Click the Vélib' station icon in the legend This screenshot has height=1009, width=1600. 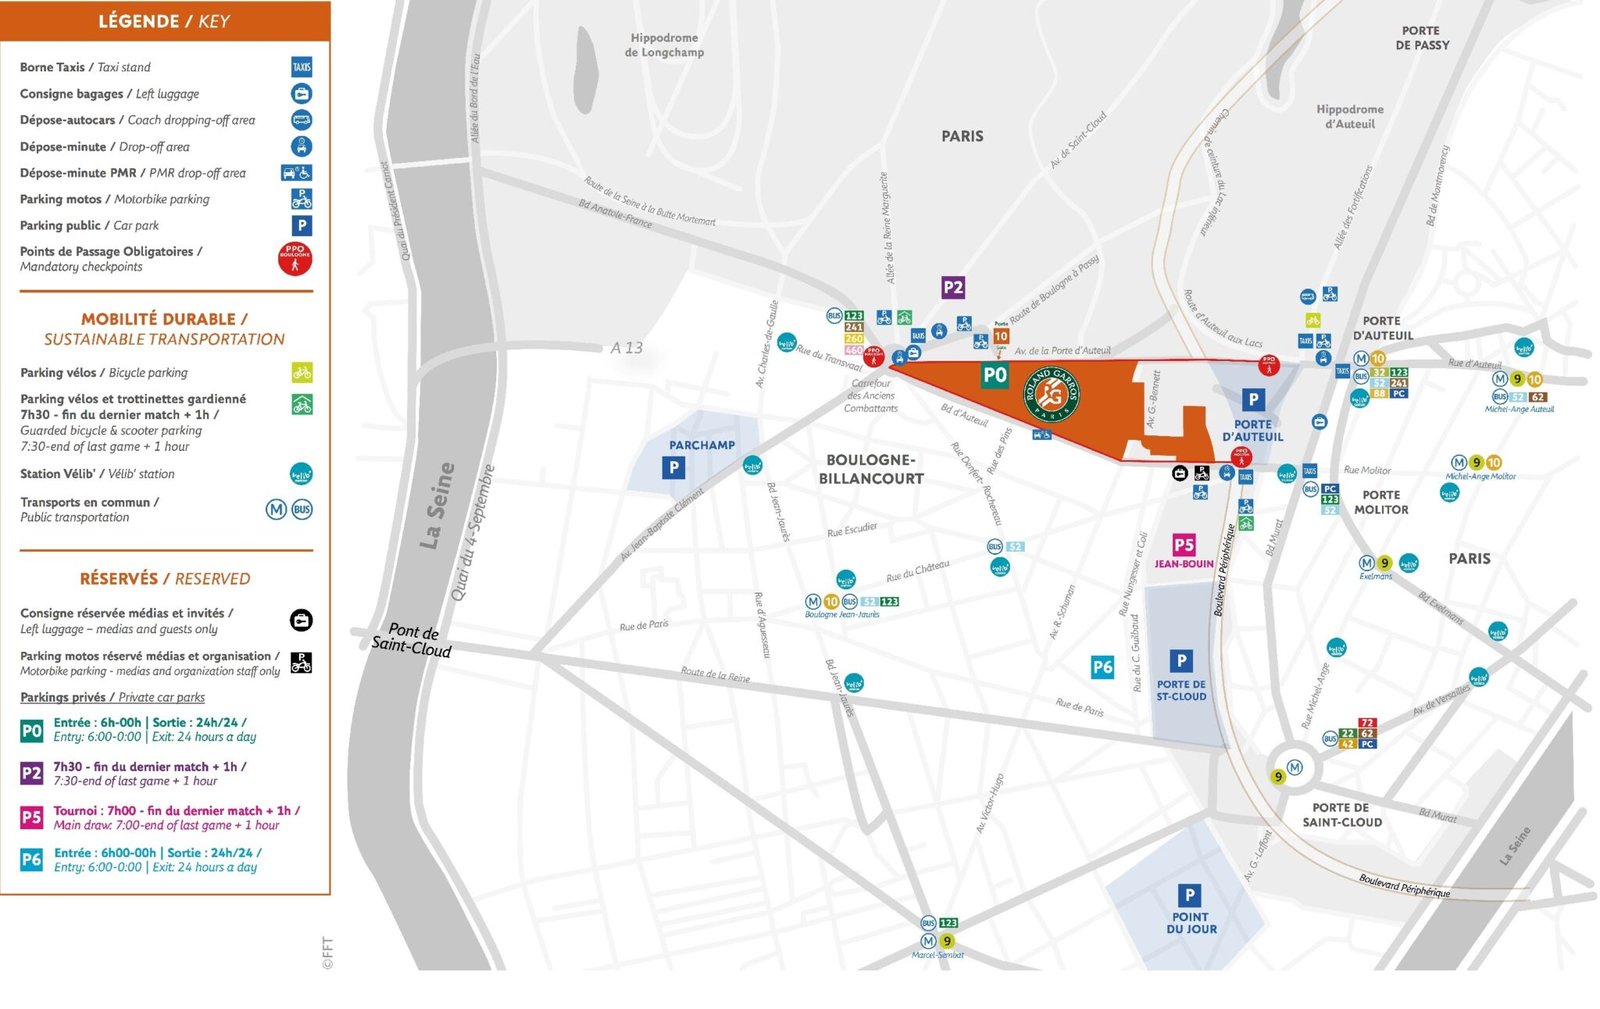point(301,474)
